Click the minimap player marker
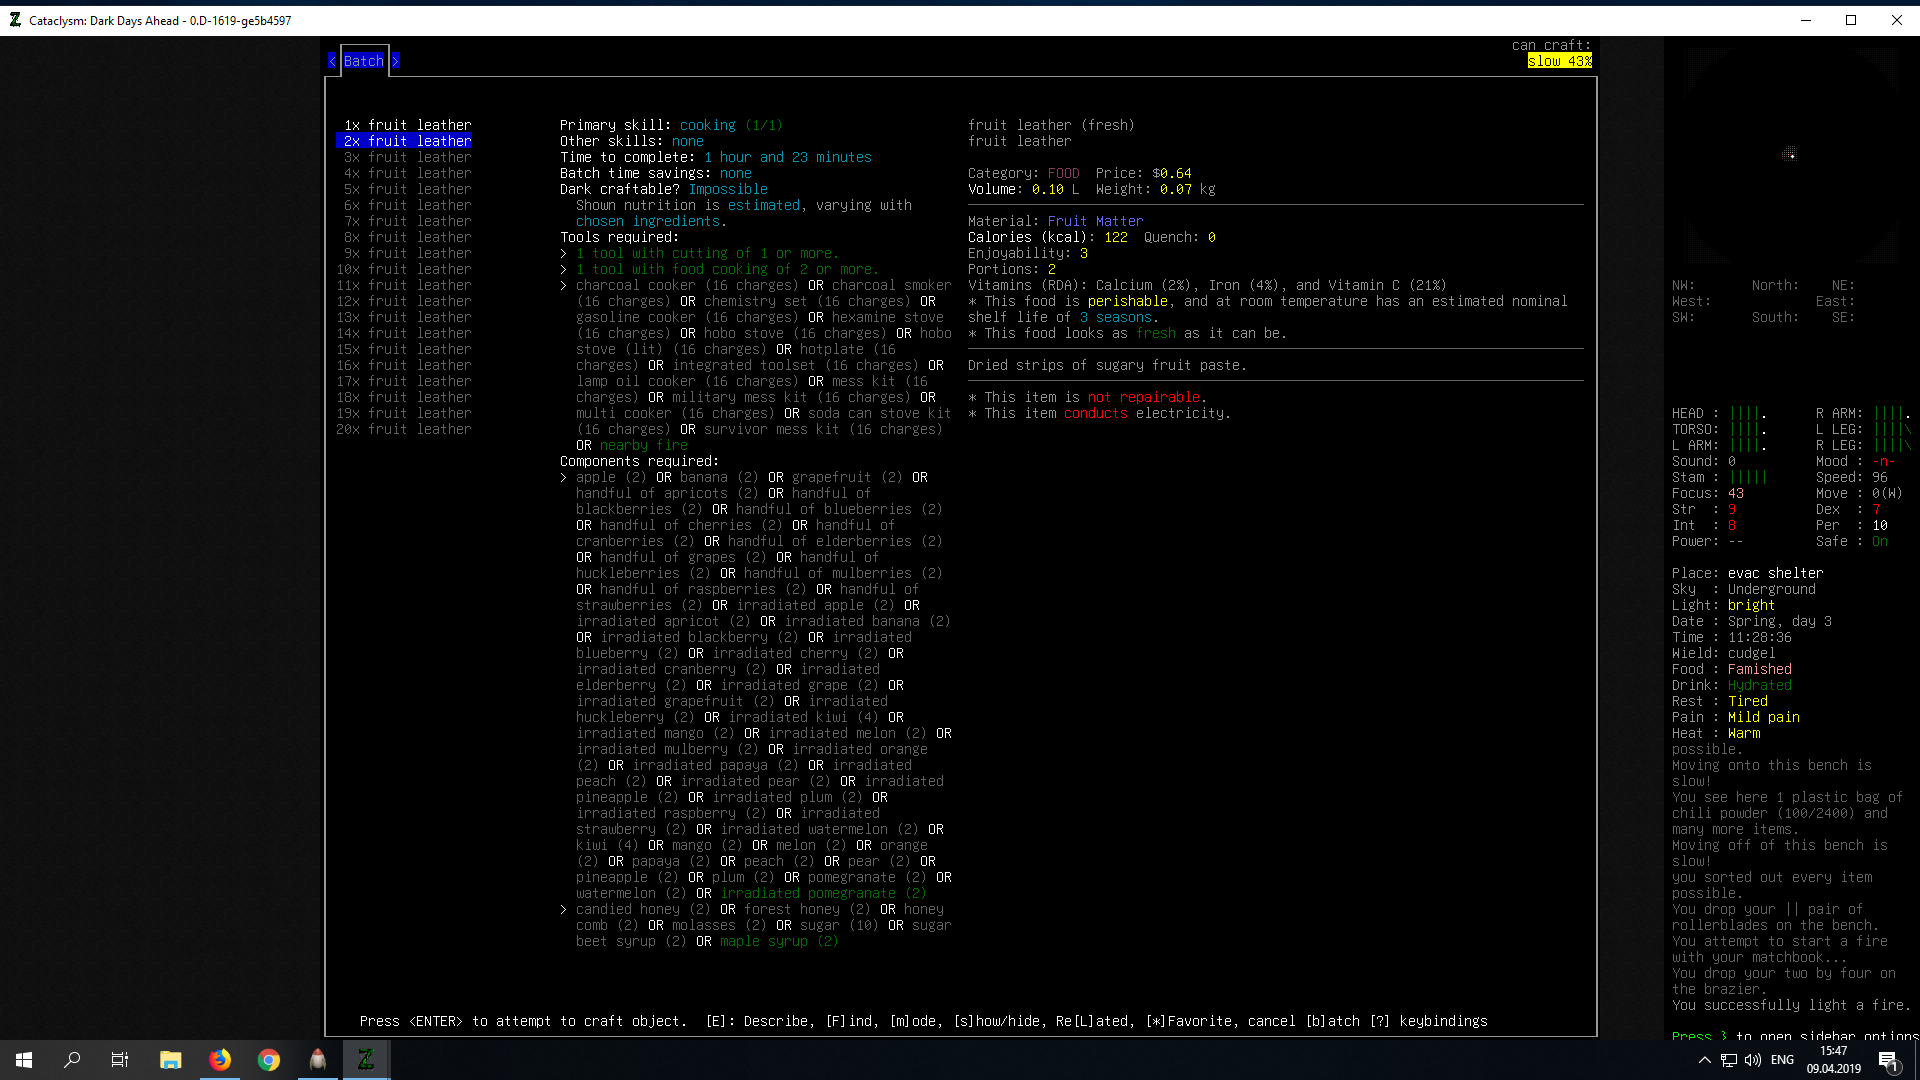This screenshot has width=1920, height=1080. click(x=1790, y=154)
